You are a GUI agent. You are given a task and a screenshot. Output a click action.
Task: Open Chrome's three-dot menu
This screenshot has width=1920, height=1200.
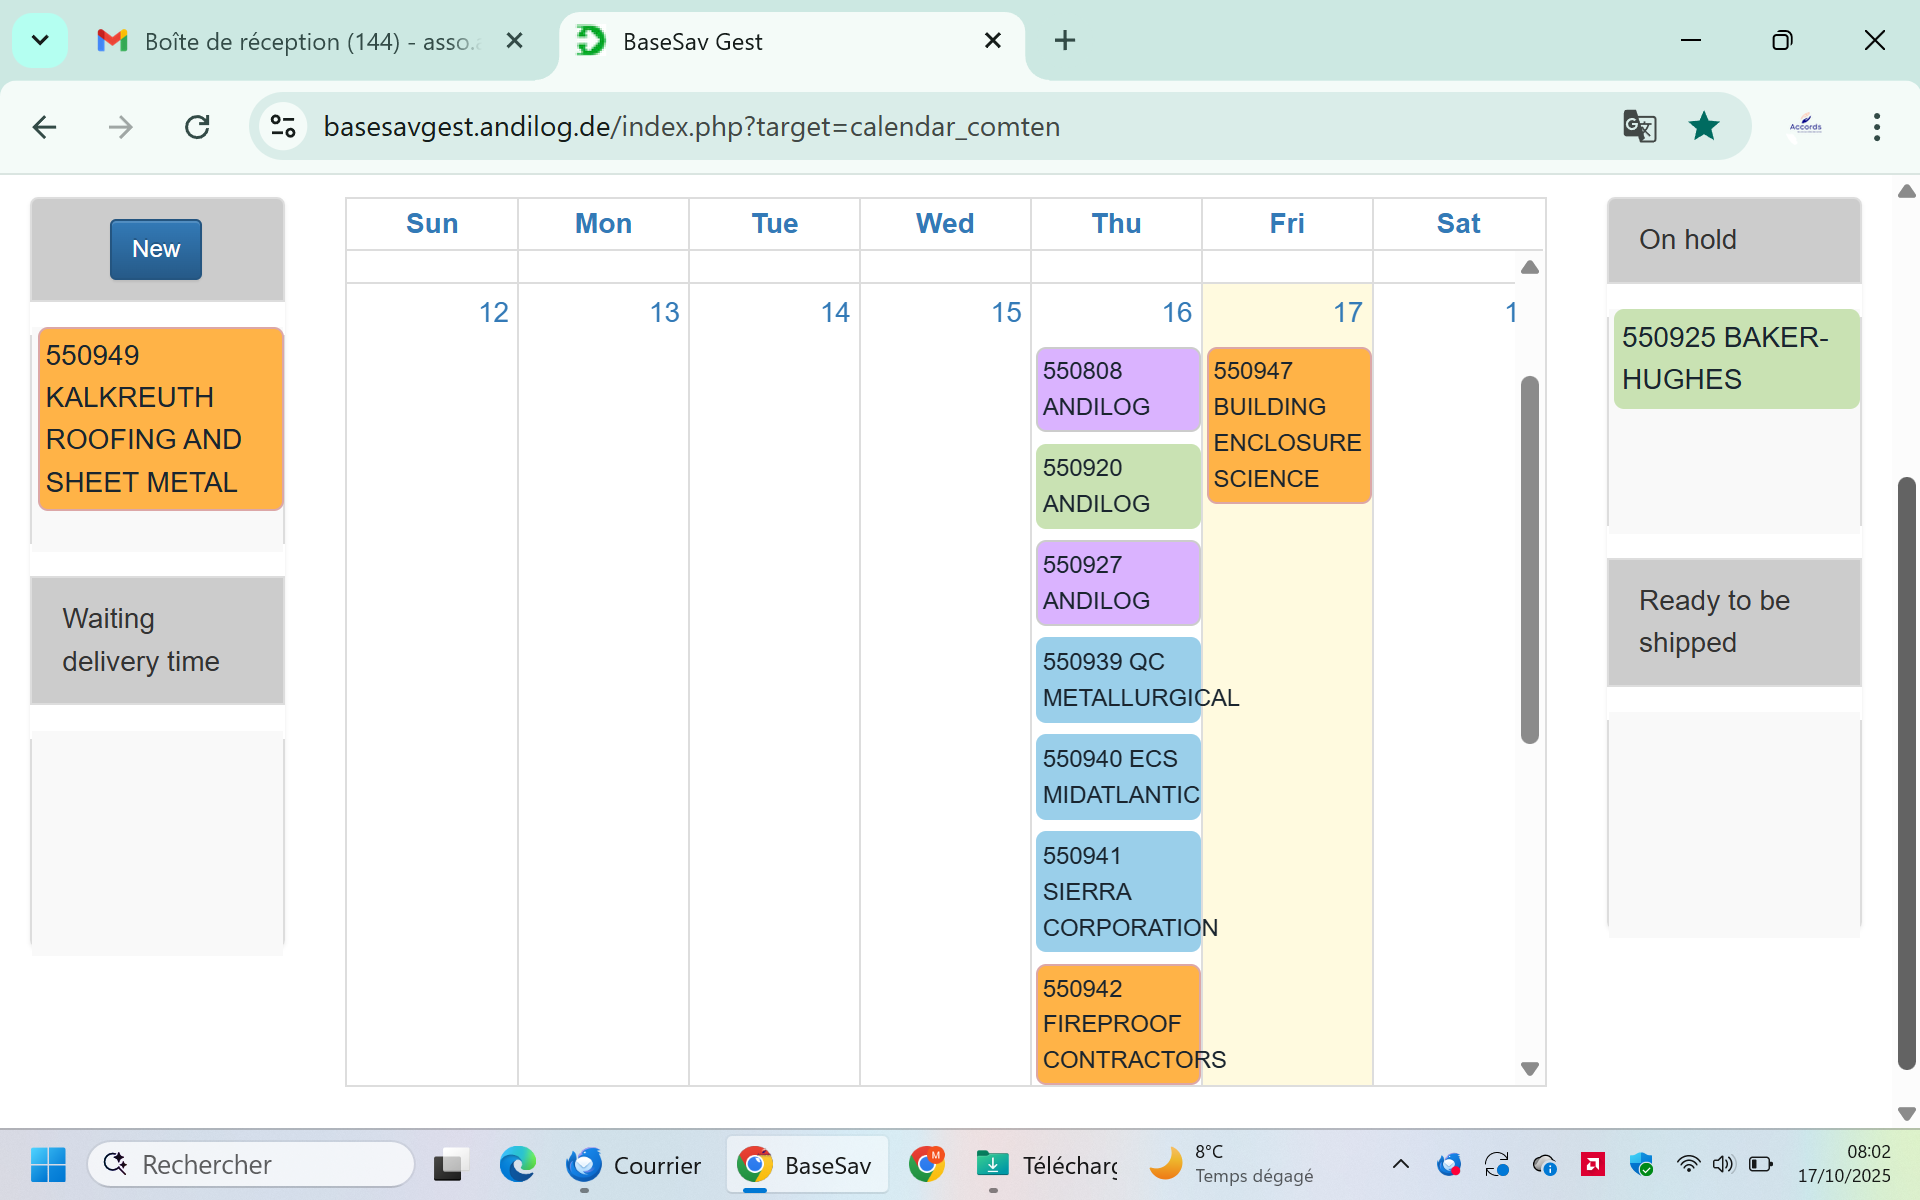(1876, 127)
